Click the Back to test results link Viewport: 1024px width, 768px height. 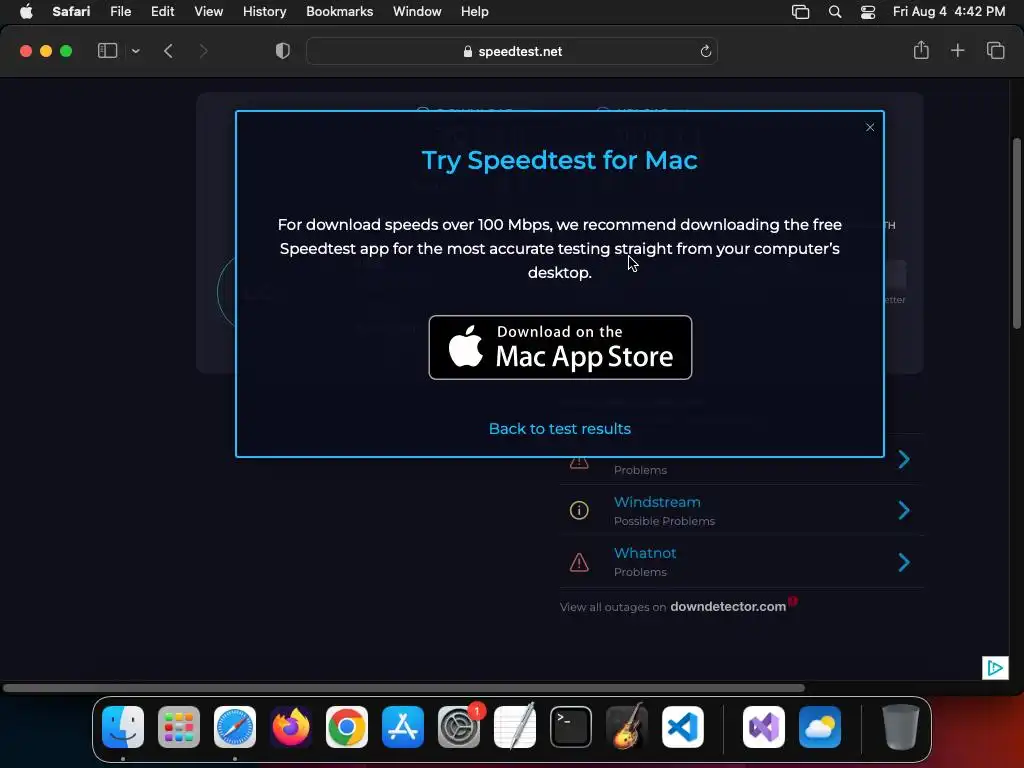pos(560,429)
